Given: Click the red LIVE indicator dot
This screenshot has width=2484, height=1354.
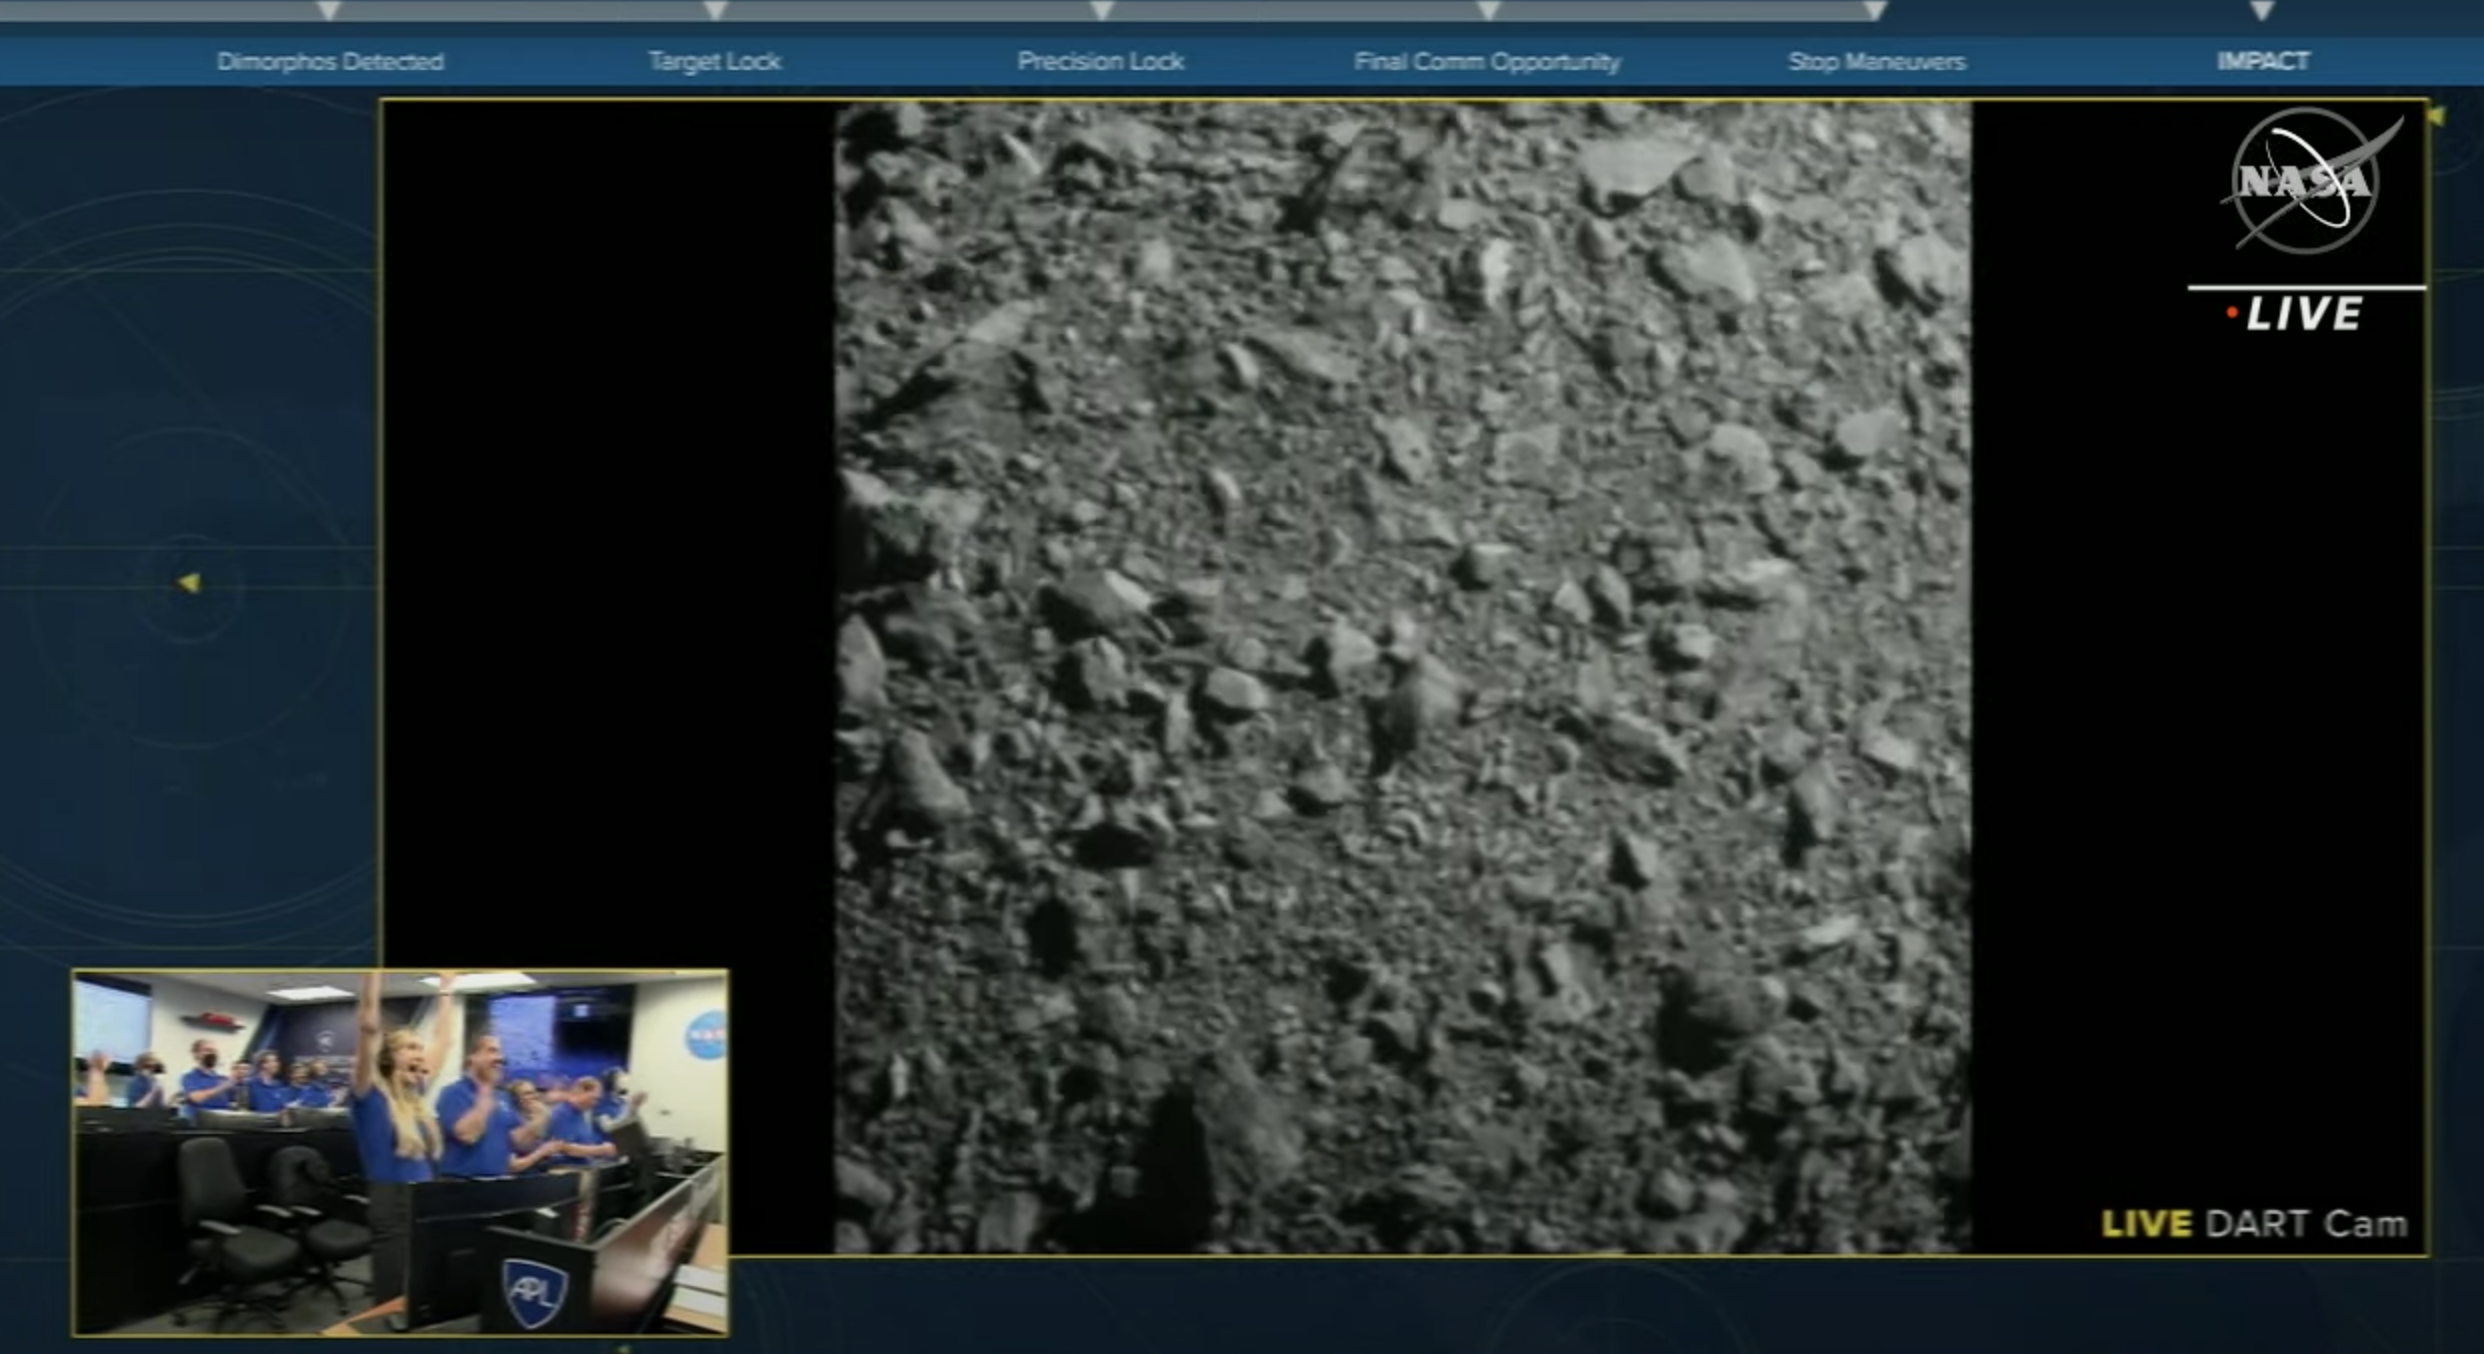Looking at the screenshot, I should 2232,314.
